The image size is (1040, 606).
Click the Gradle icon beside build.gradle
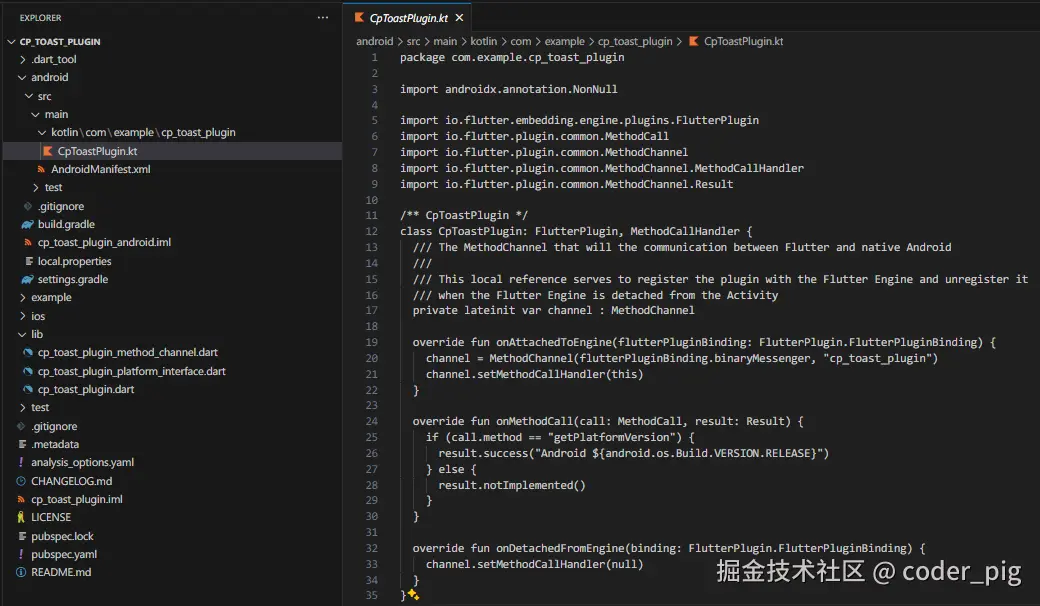click(27, 224)
